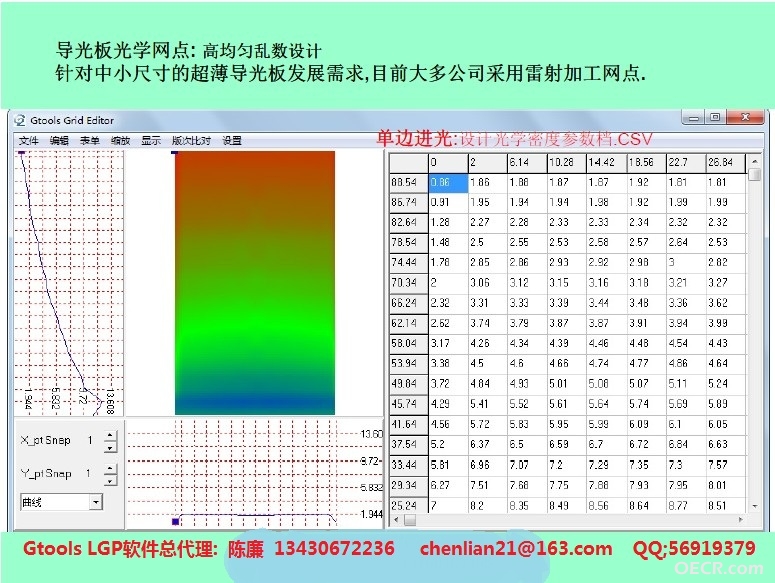
Task: Select row header 41.64
Action: point(408,424)
